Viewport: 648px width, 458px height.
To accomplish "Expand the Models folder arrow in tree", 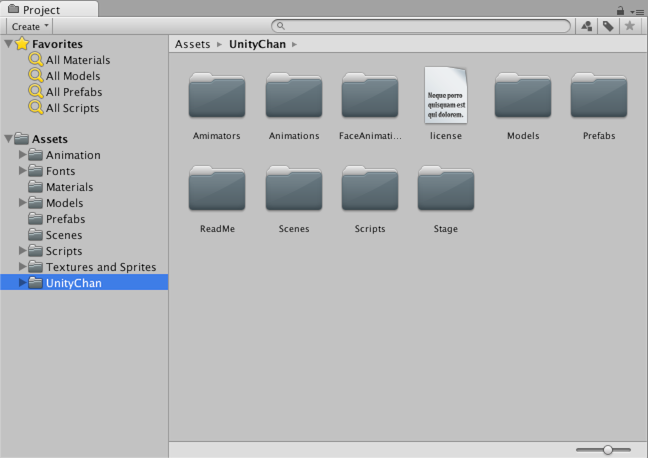I will click(23, 203).
